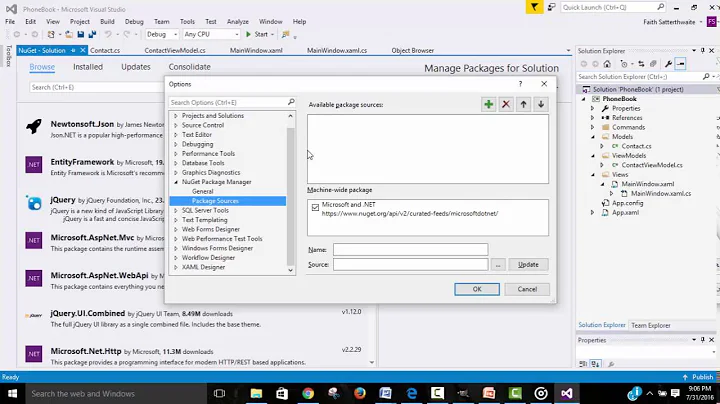
Task: Click Publish in status bar
Action: (698, 377)
